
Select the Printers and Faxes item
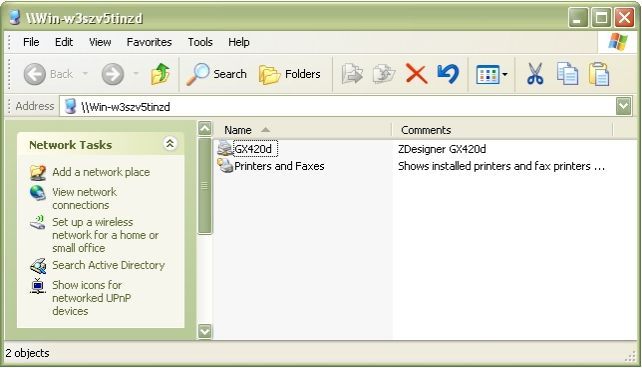[279, 166]
